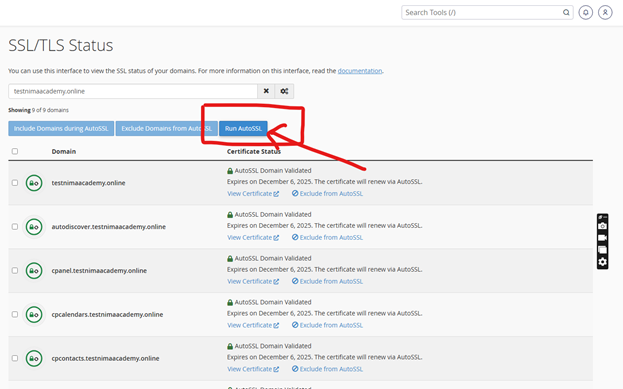Click the lock status icon for autodiscover.testnimaacademy.online
Image resolution: width=623 pixels, height=389 pixels.
click(x=34, y=226)
